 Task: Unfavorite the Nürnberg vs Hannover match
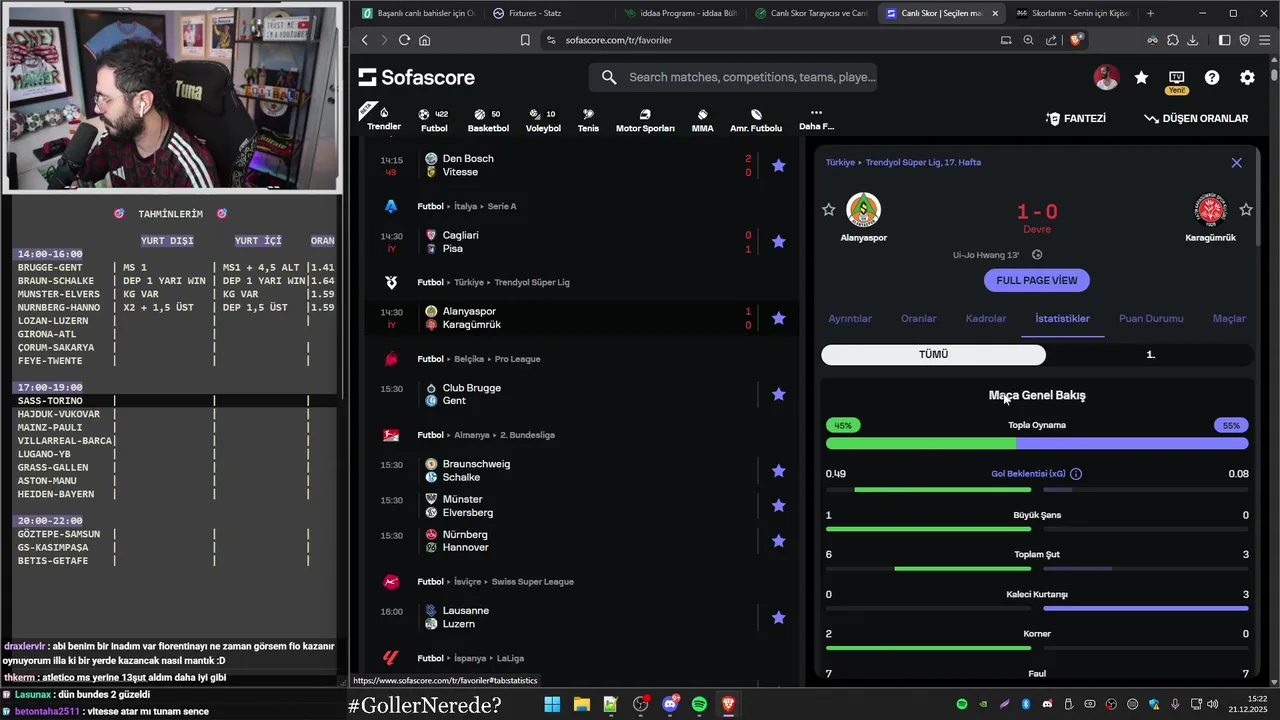point(779,541)
